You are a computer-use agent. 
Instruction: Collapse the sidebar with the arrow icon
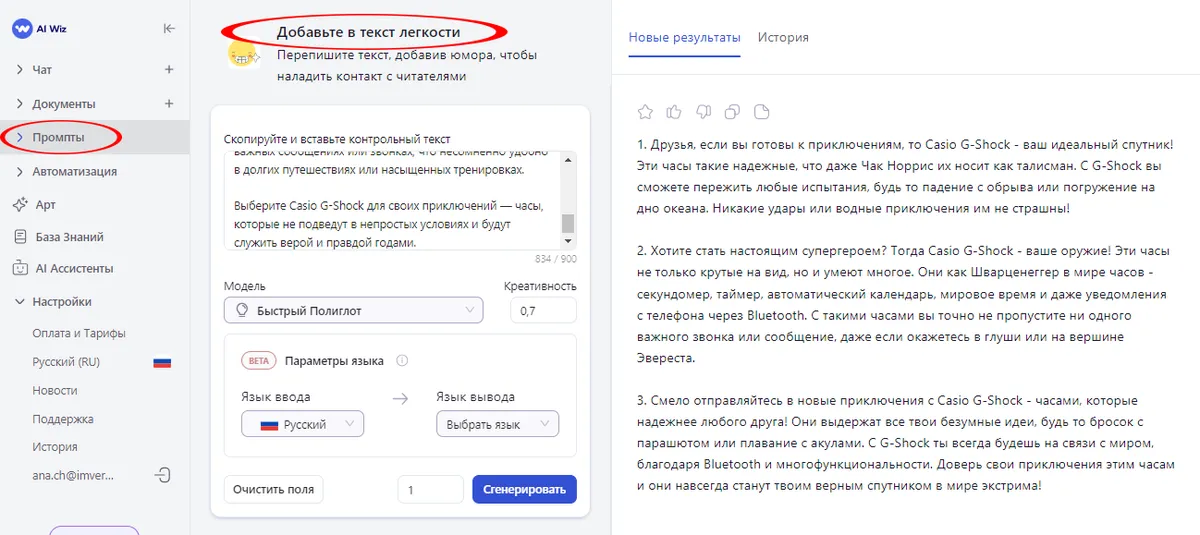pos(169,29)
